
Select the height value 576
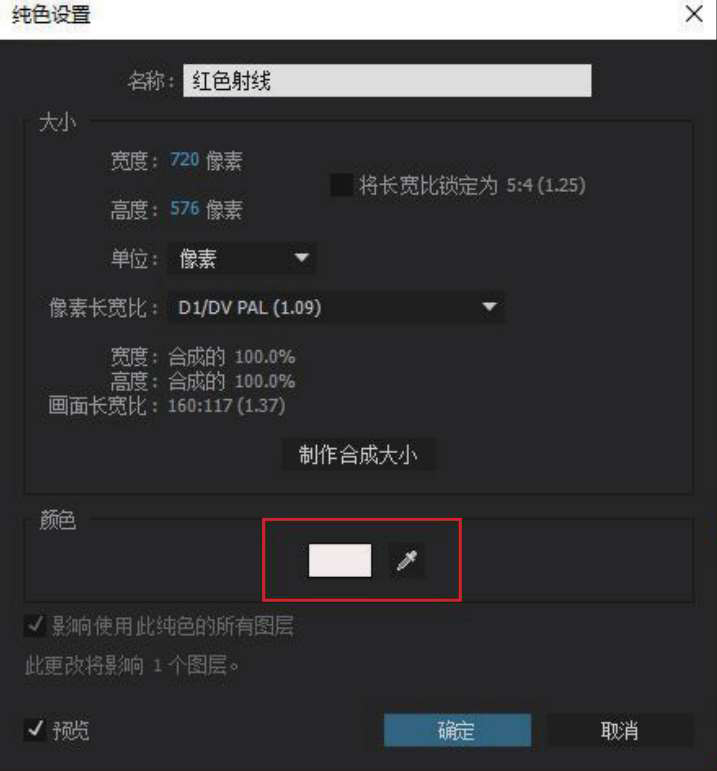coord(184,209)
